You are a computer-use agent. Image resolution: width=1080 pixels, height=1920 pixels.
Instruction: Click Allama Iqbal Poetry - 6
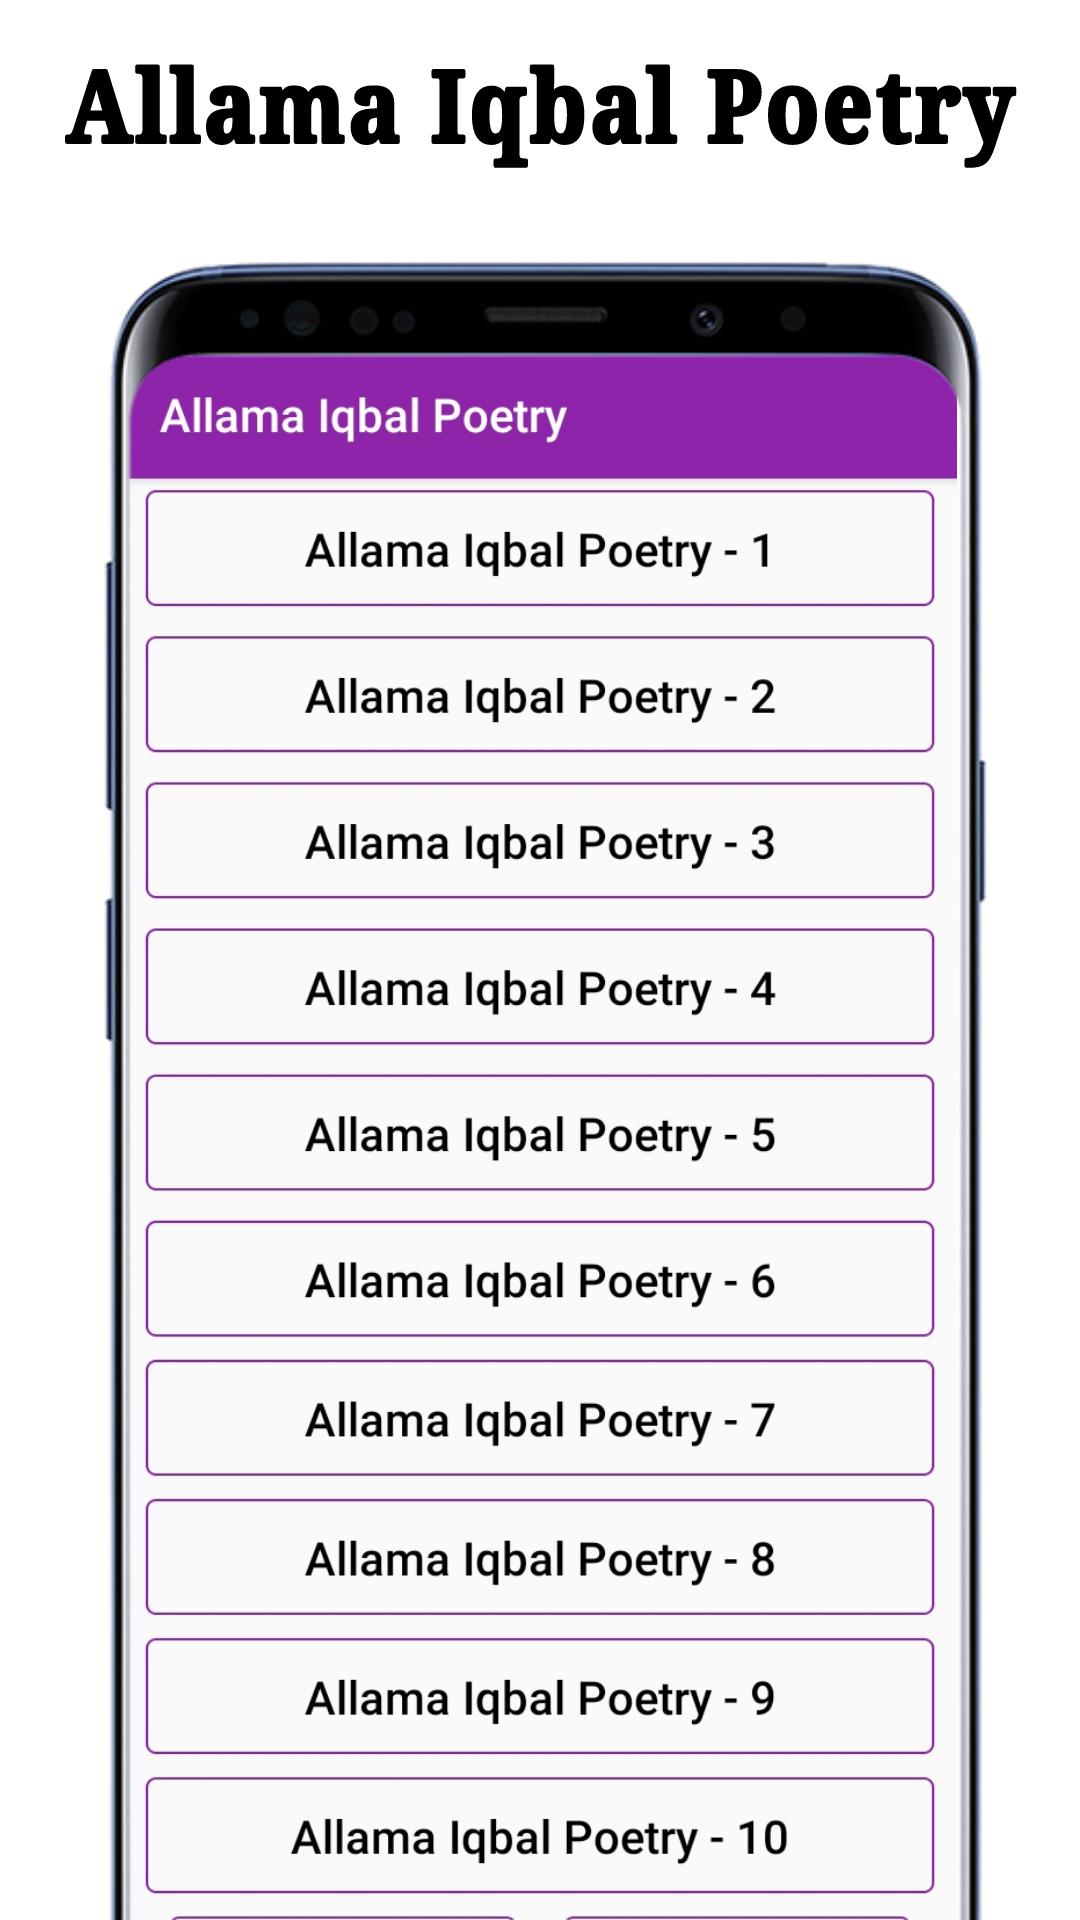click(540, 1278)
